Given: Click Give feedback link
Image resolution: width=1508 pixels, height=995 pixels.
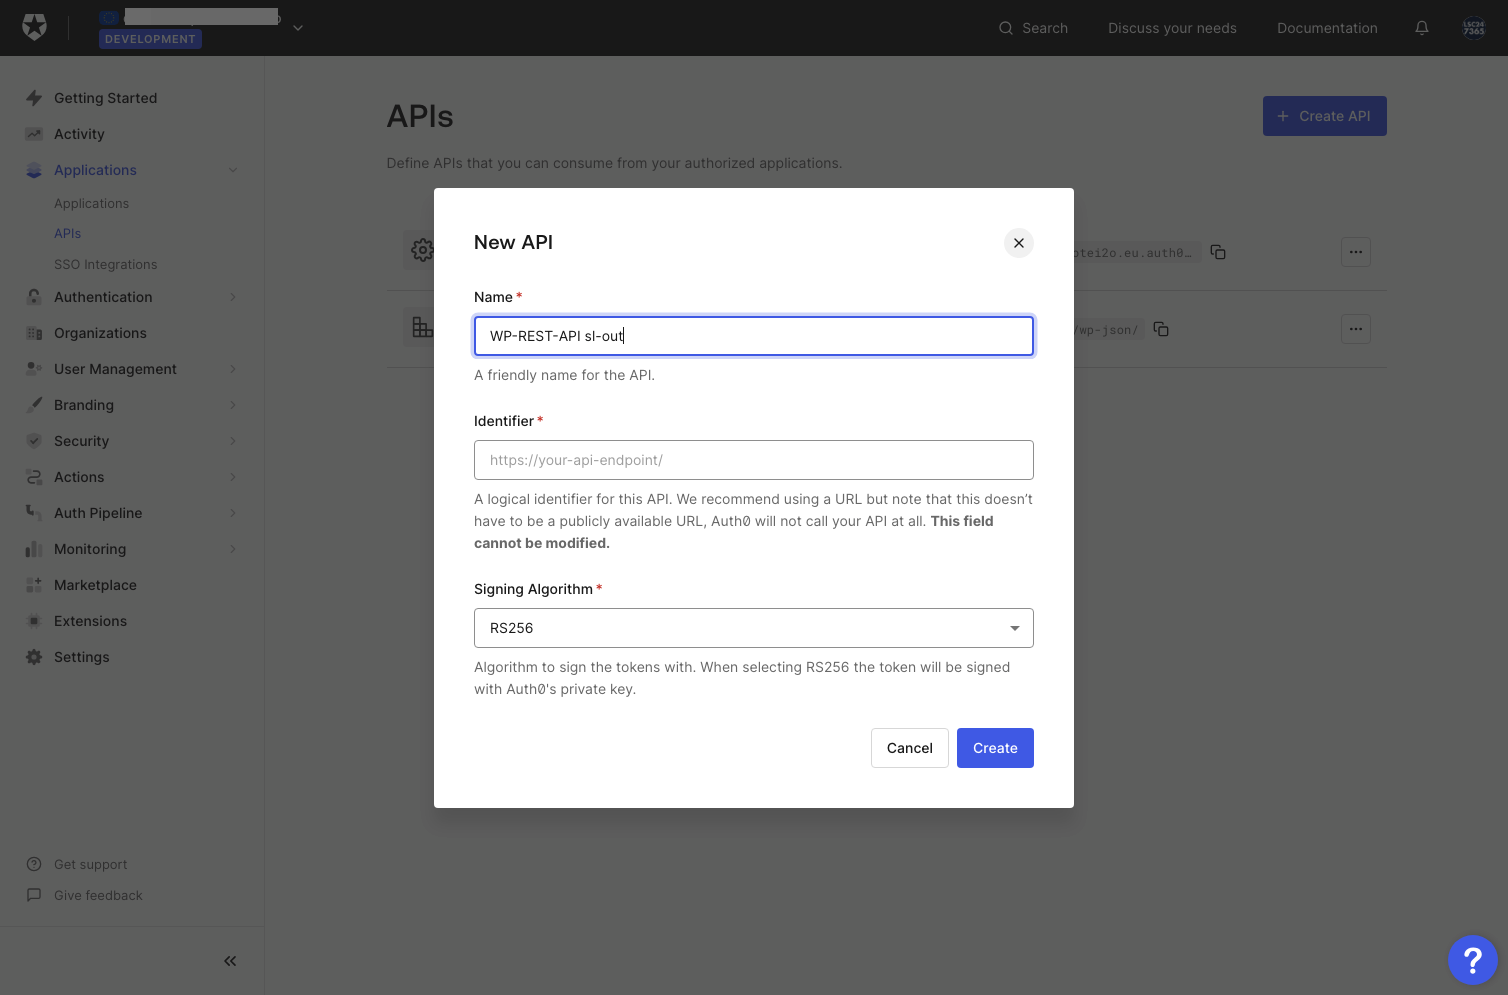Looking at the screenshot, I should coord(98,895).
